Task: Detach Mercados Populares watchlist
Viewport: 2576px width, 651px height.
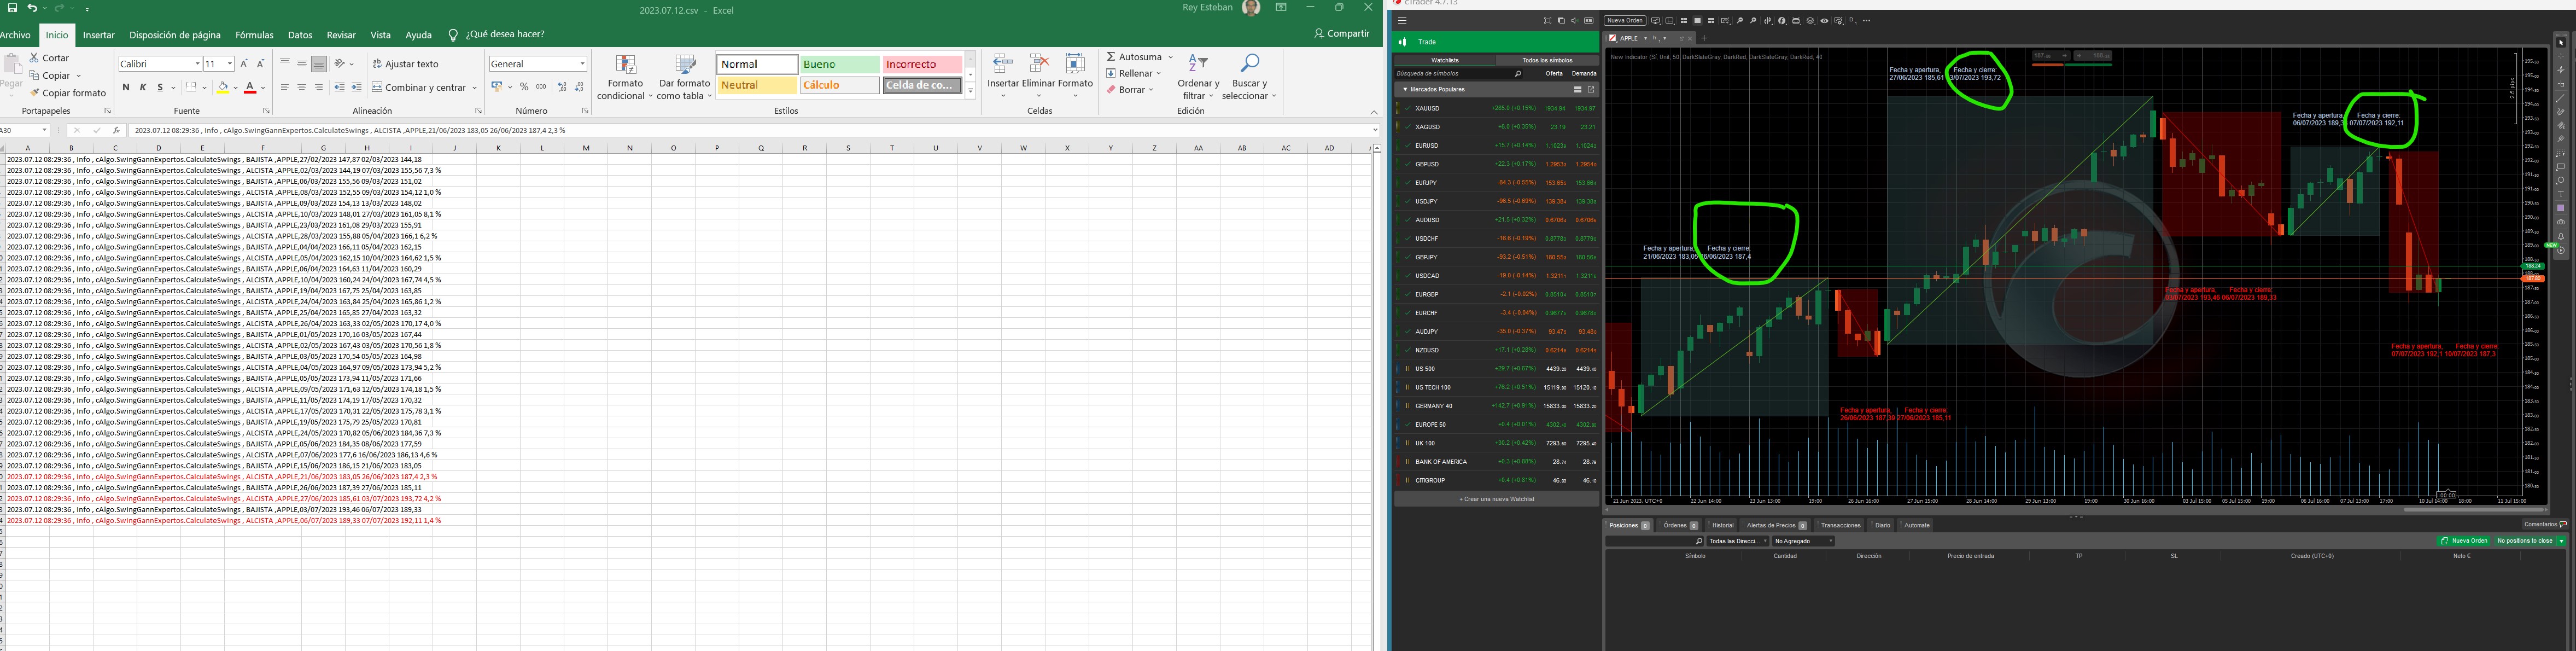Action: tap(1591, 89)
